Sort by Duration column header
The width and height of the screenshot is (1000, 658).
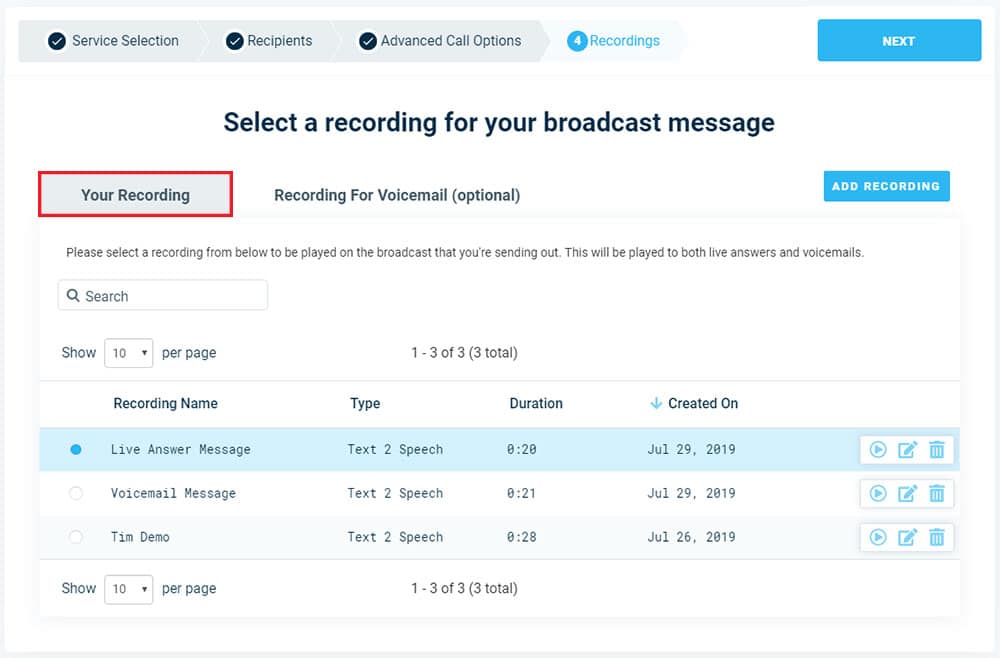(536, 403)
